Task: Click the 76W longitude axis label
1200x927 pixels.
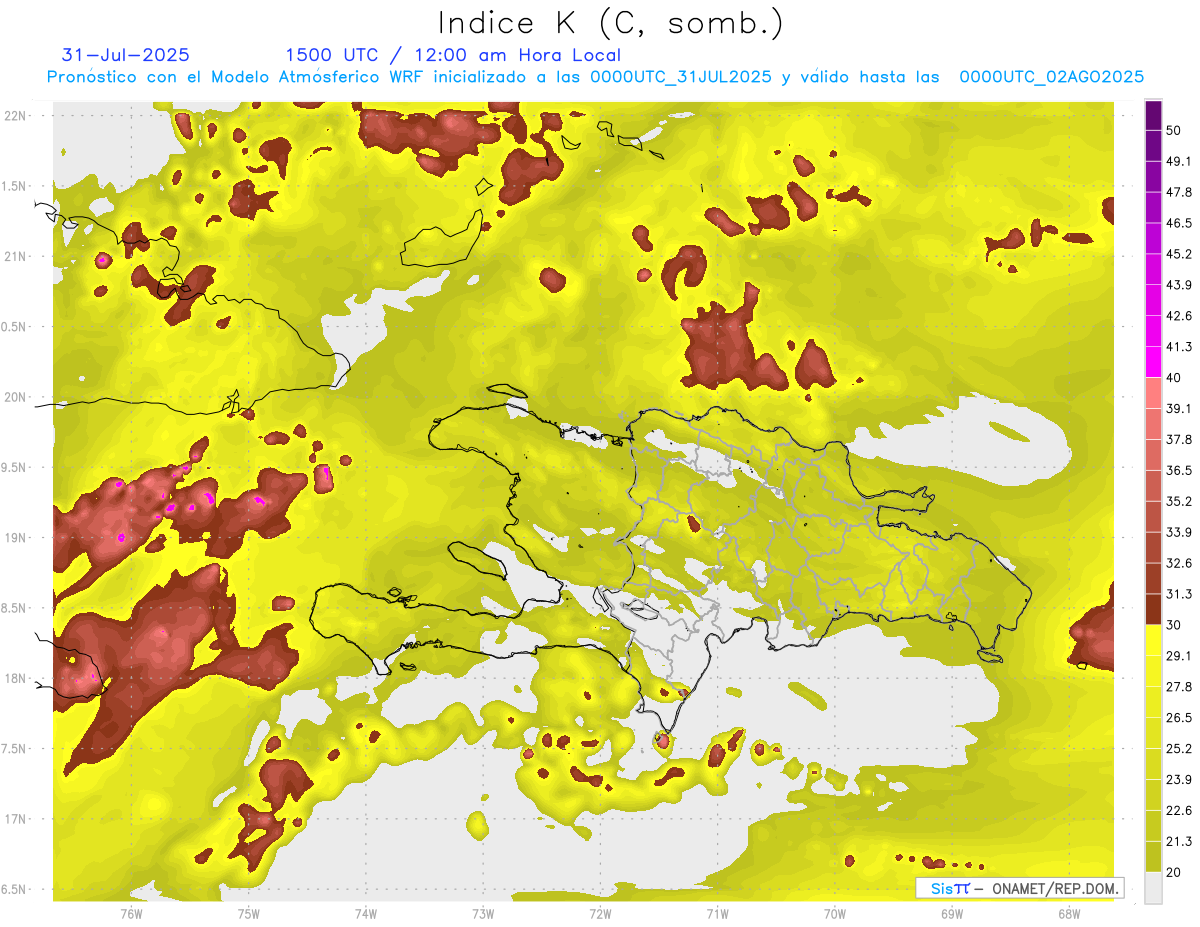Action: 131,912
